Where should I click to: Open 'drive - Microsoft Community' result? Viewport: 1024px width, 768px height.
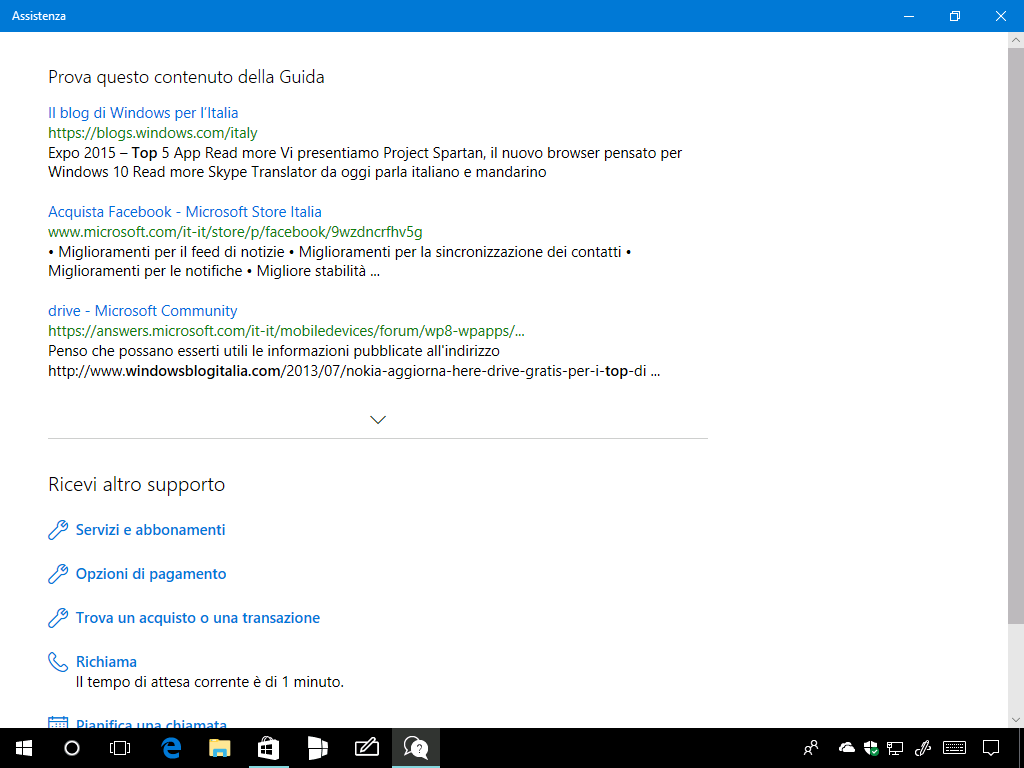tap(142, 311)
